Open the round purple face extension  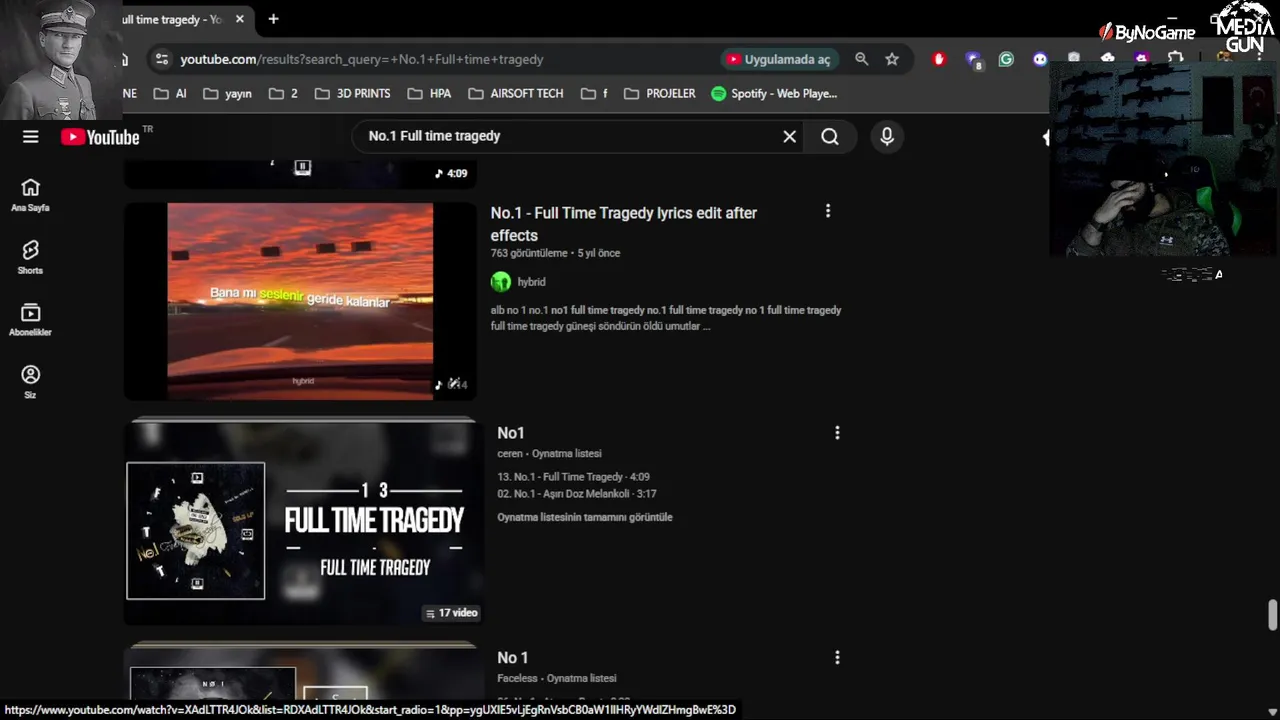click(1040, 59)
